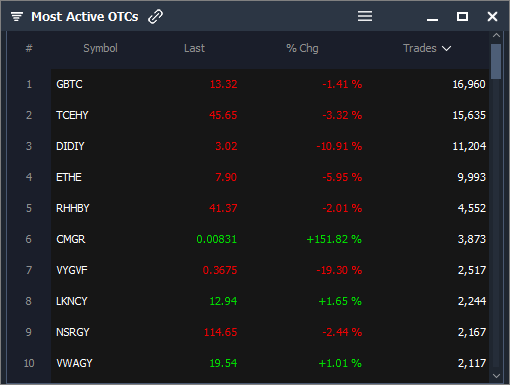Sort by the Symbol column header
Screen dimensions: 510x385
[x=100, y=48]
